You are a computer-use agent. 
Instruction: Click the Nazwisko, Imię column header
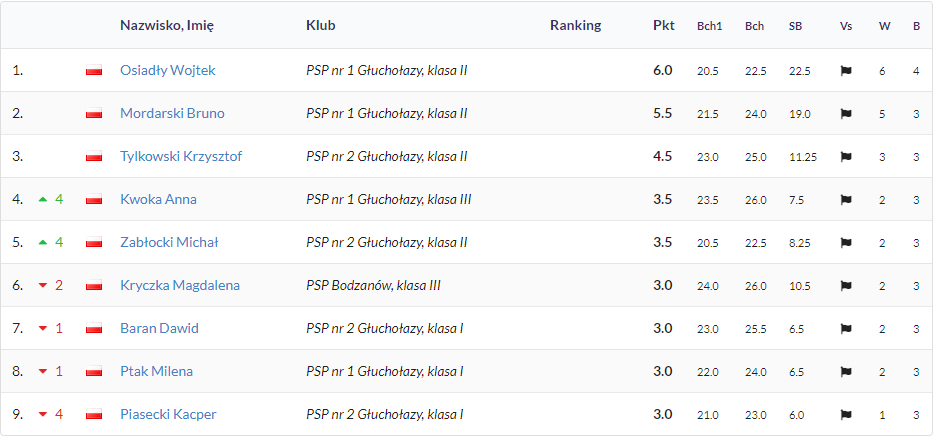click(x=167, y=26)
